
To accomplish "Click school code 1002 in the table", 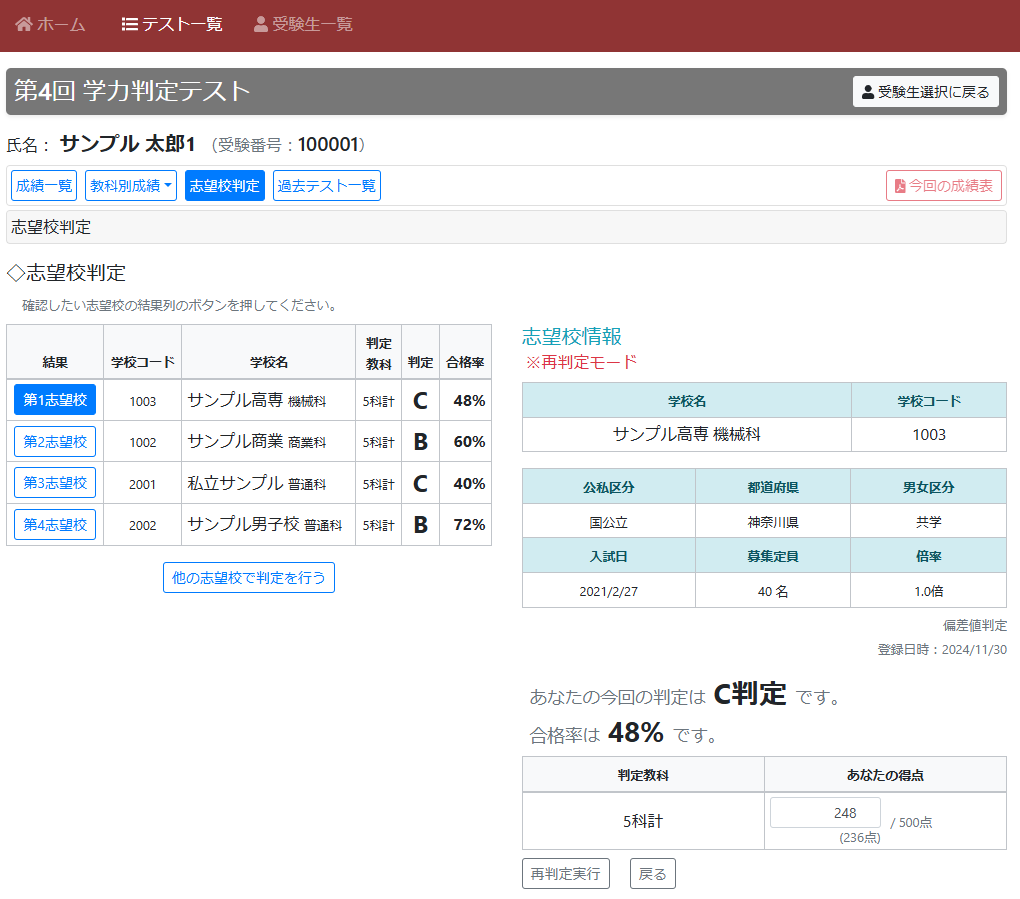I will pos(142,443).
